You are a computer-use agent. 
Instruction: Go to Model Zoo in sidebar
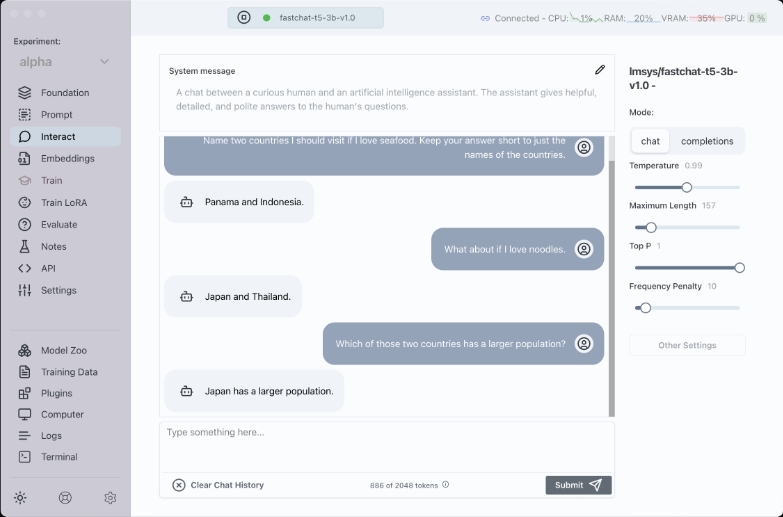(63, 351)
